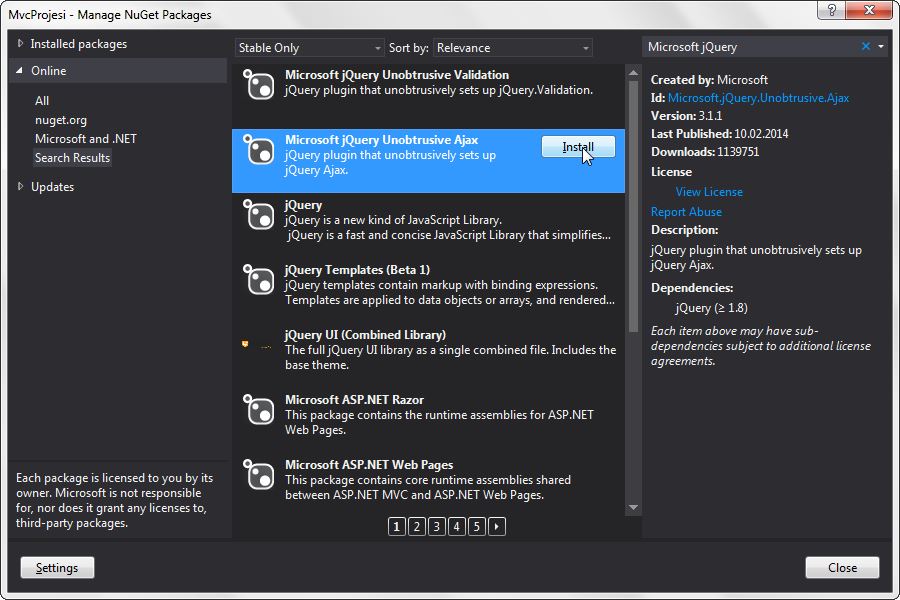Clear the search box with the X icon
900x600 pixels.
pos(866,47)
